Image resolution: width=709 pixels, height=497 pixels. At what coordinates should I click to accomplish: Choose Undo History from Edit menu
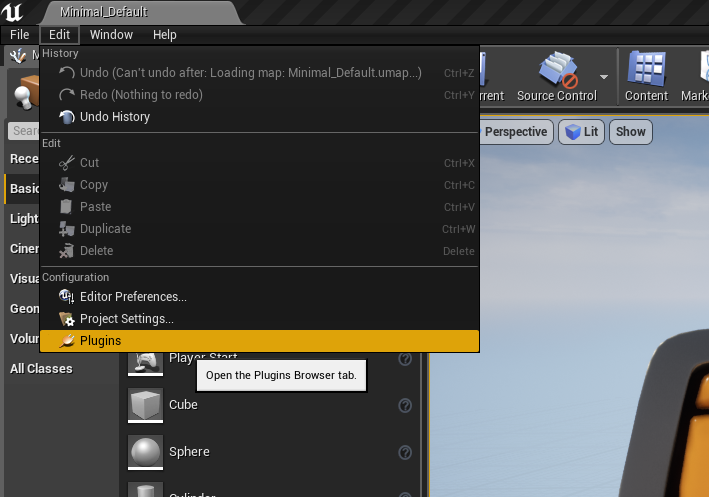[260, 117]
